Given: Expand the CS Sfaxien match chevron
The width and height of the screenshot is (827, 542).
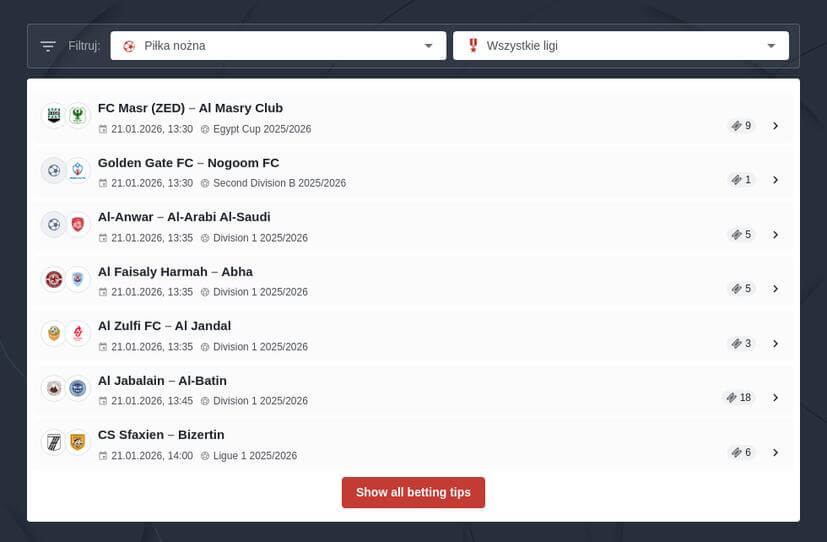Looking at the screenshot, I should coord(775,452).
